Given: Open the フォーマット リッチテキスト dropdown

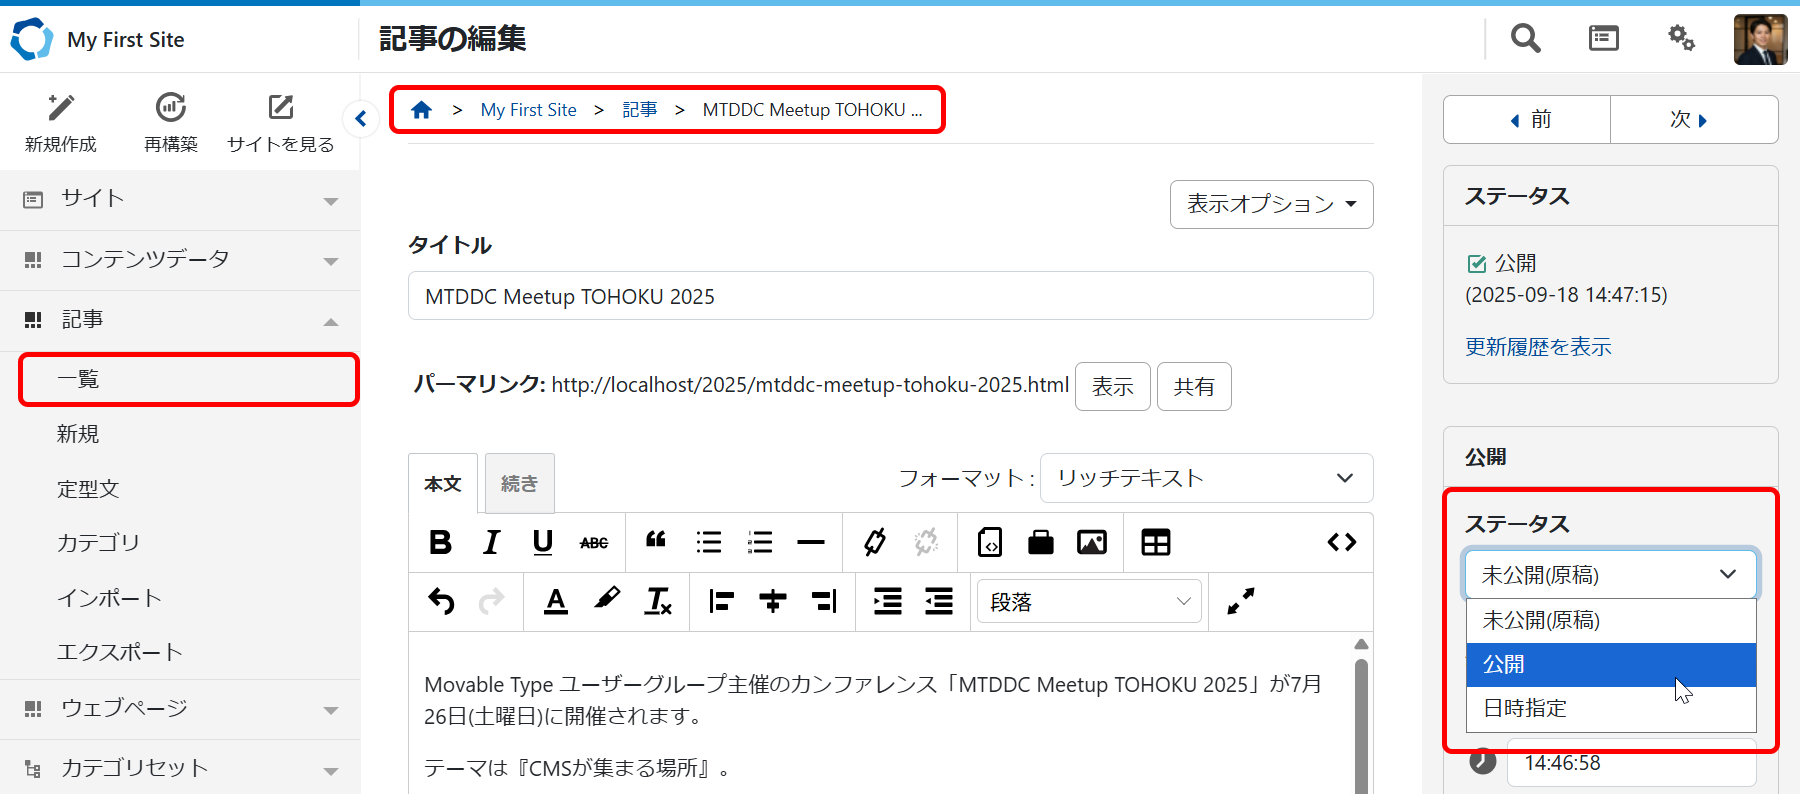Looking at the screenshot, I should coord(1206,478).
